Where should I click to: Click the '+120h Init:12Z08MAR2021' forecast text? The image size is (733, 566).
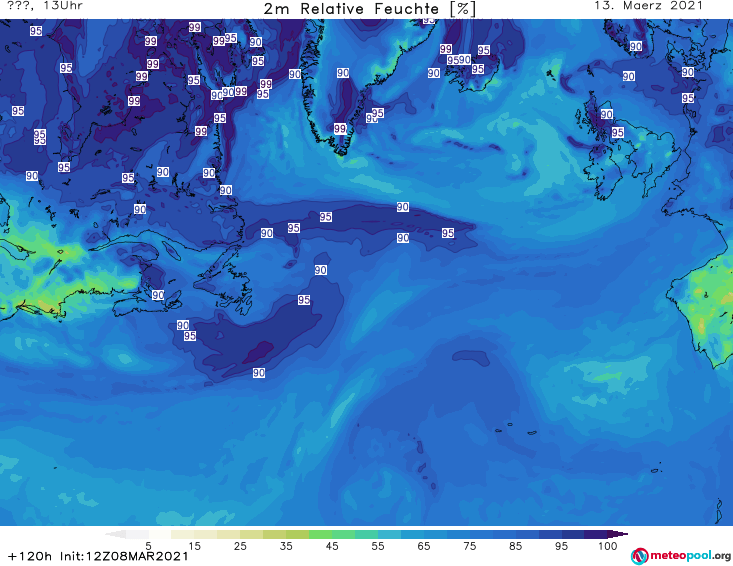coord(98,556)
